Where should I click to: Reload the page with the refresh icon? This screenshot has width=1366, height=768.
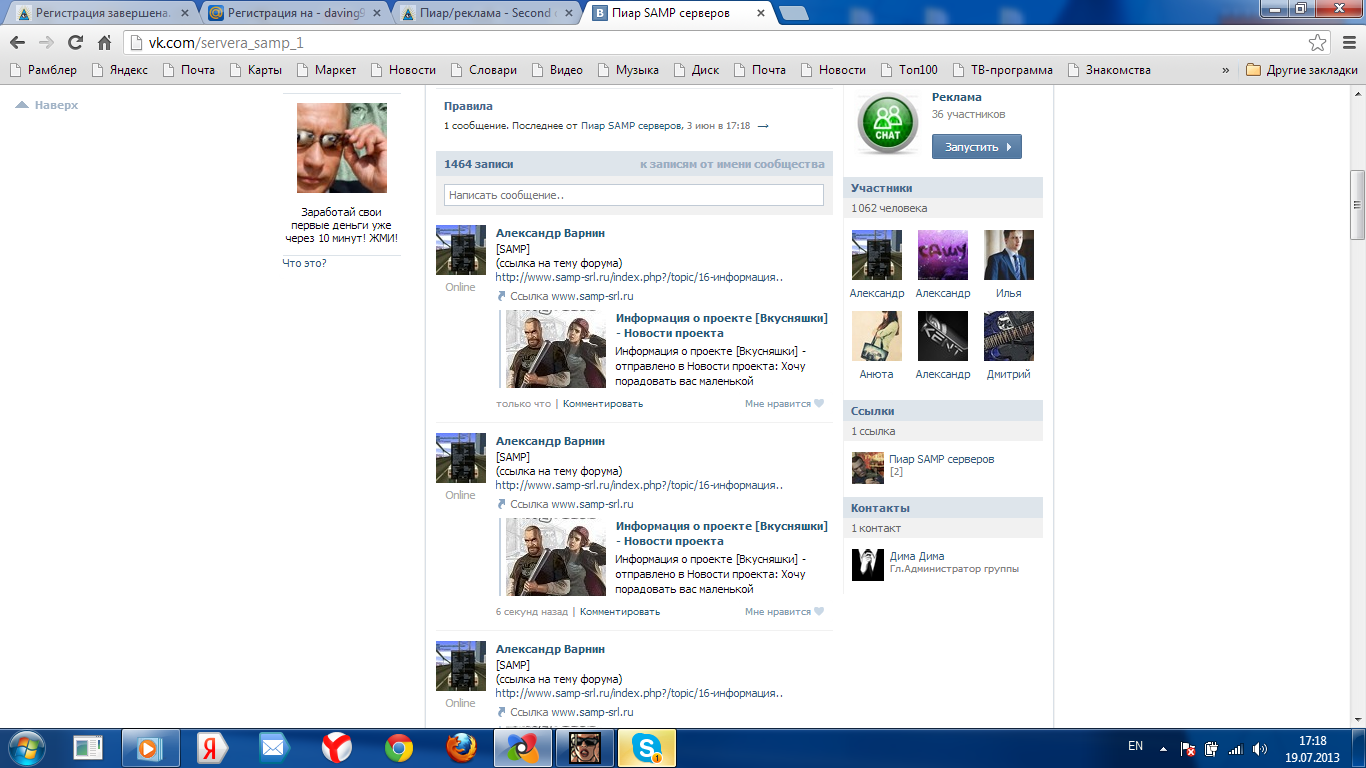[x=75, y=43]
